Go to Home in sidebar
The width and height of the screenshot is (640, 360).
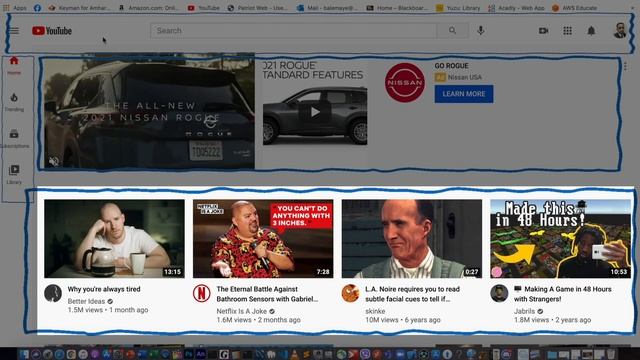pos(14,66)
